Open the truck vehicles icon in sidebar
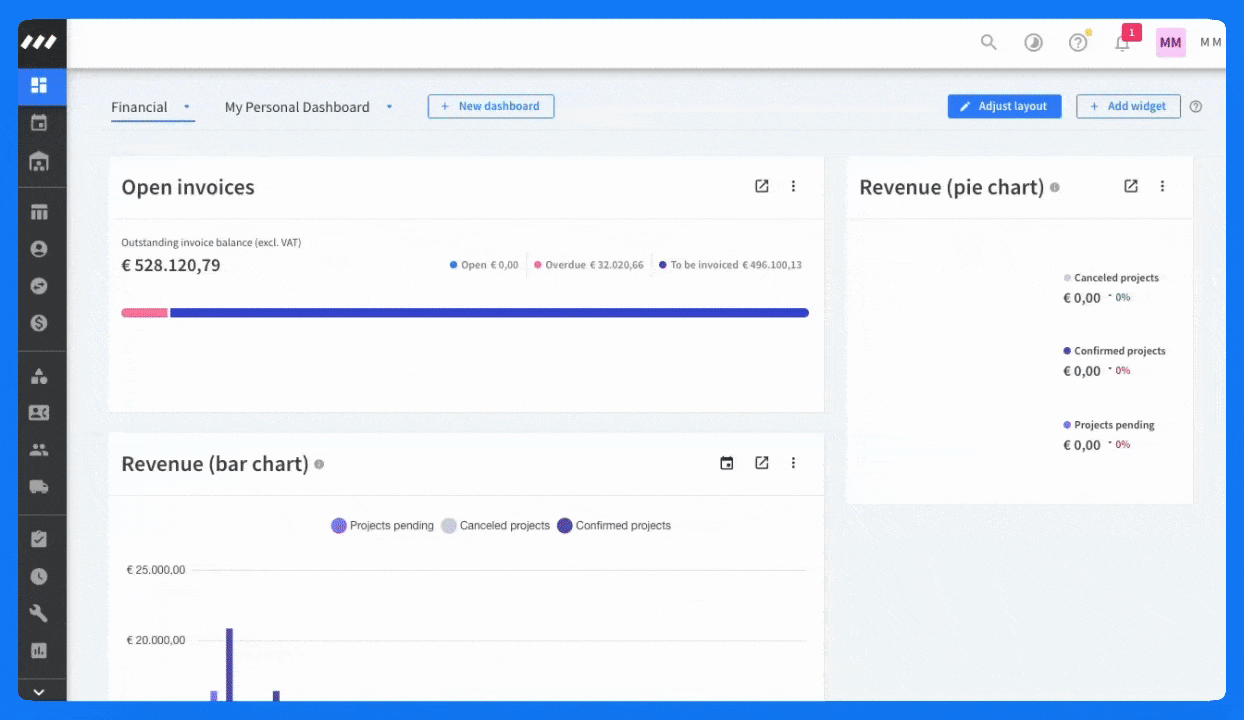This screenshot has height=720, width=1244. click(40, 487)
